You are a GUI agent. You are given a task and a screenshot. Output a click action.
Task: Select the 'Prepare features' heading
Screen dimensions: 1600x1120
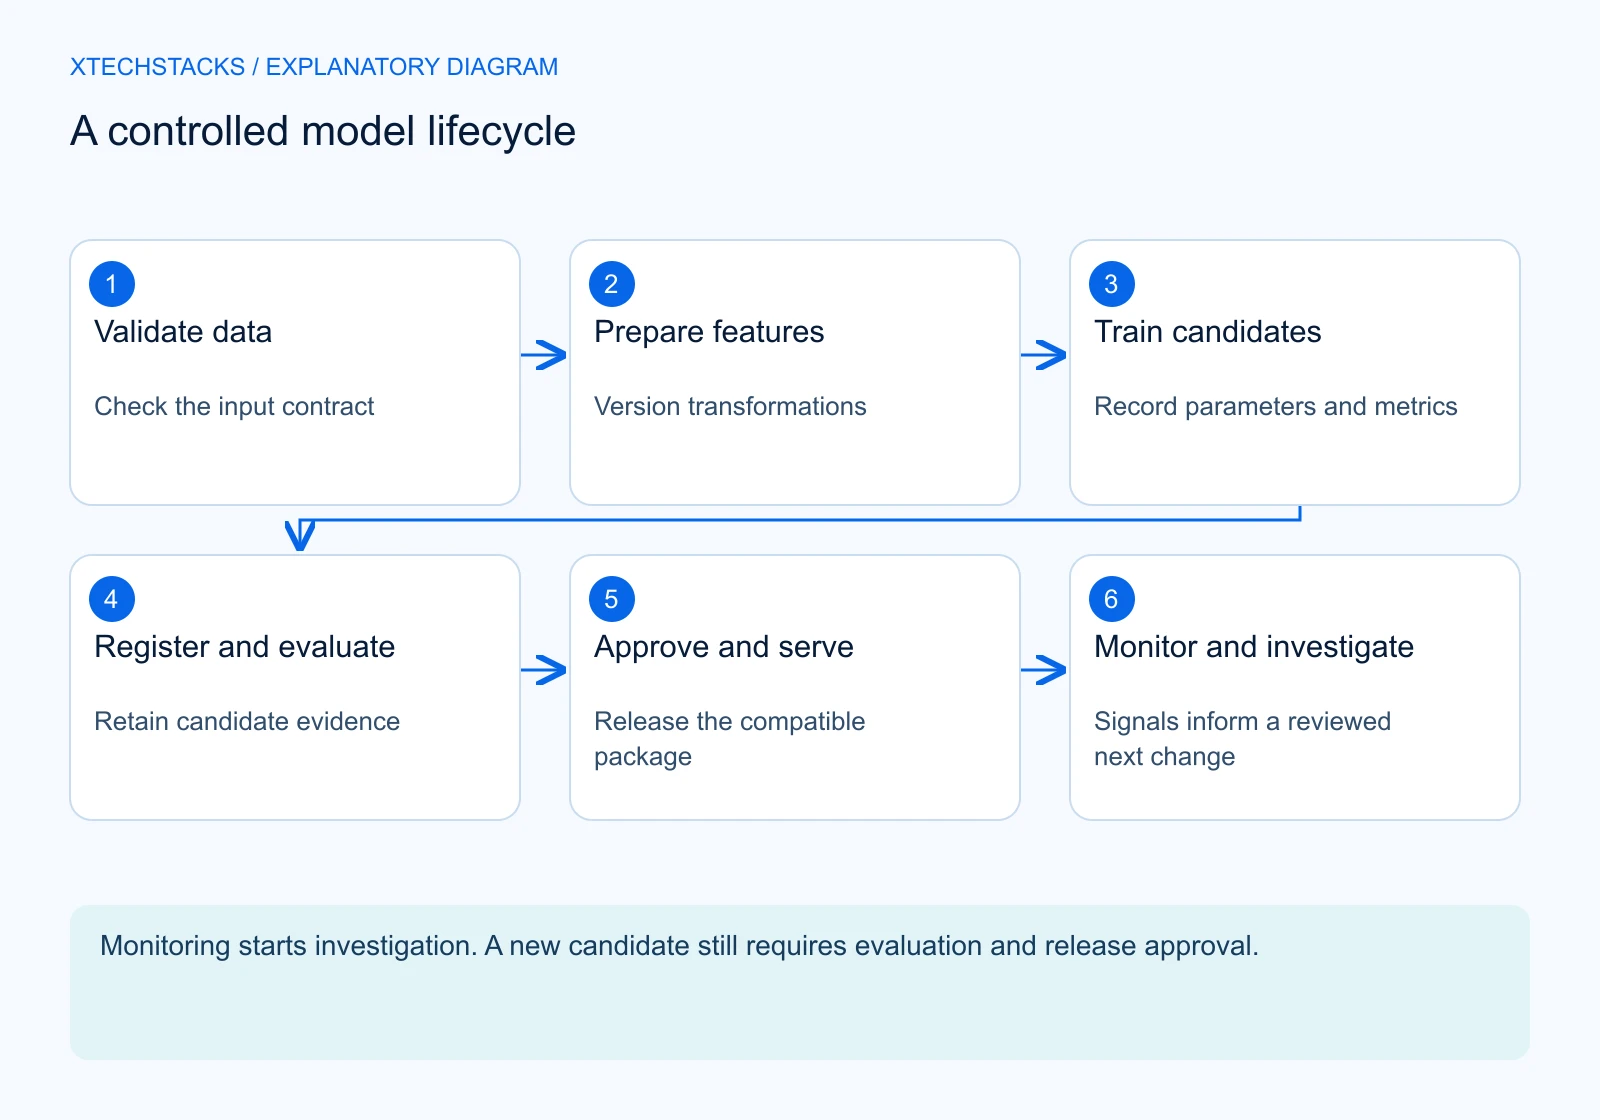point(709,332)
